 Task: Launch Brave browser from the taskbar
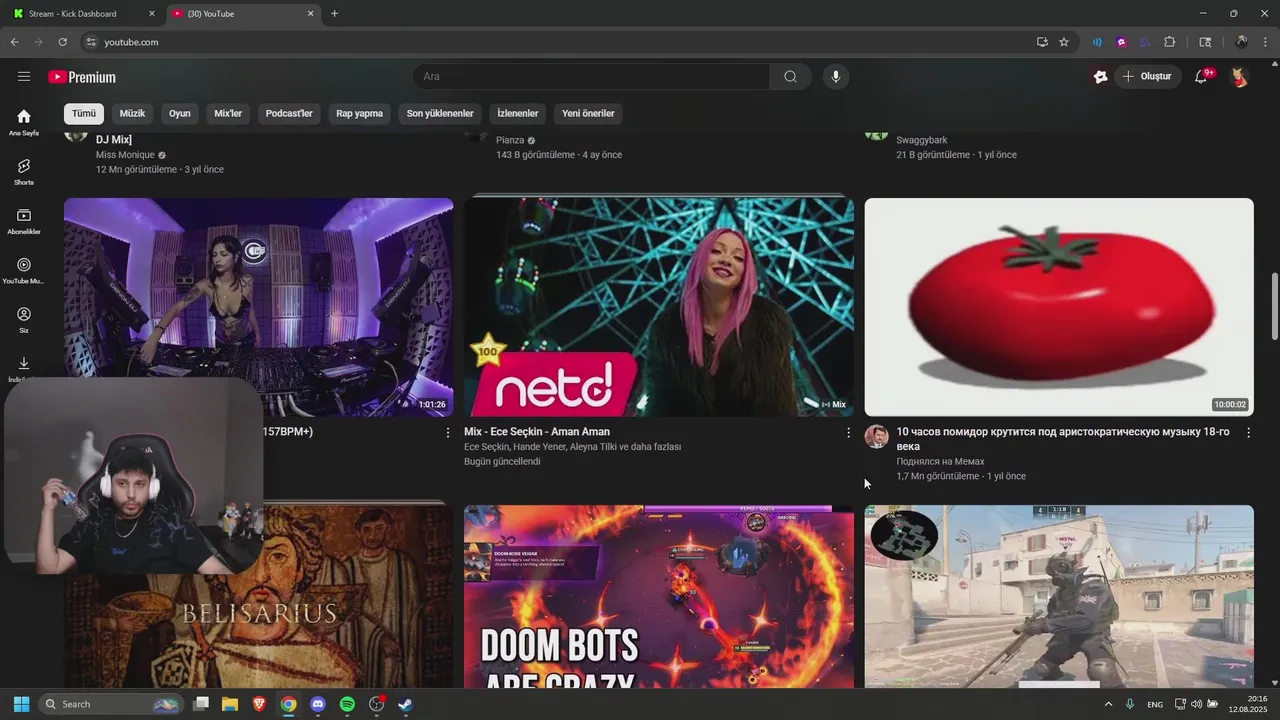coord(259,704)
